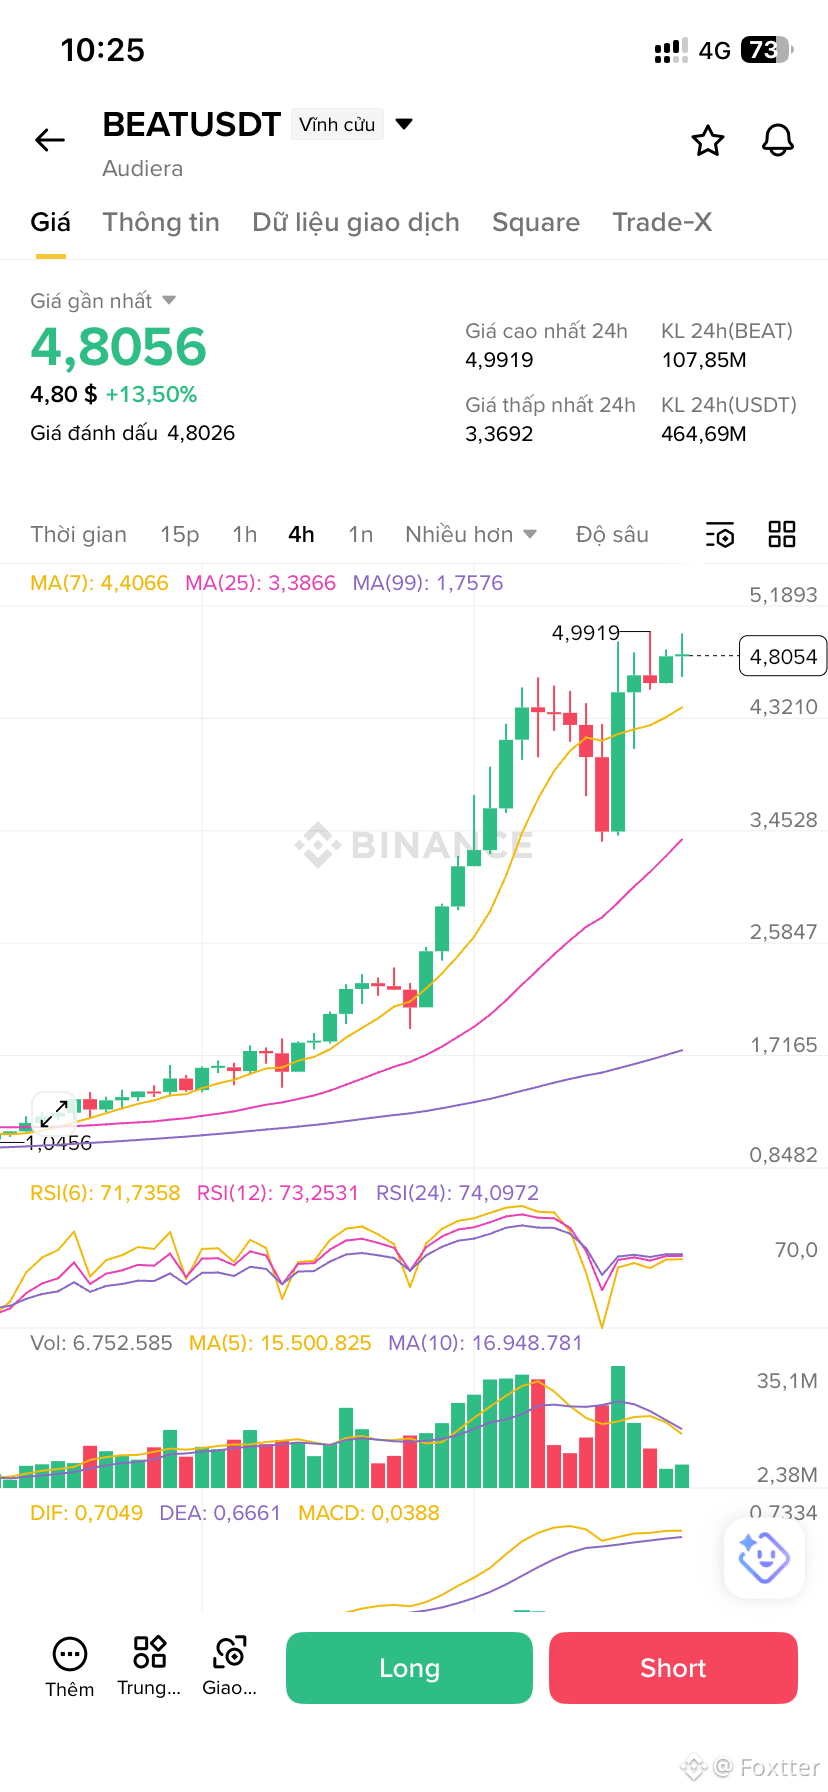Screen dimensions: 828x1792
Task: Tap MA(7): 4,4066 indicator label
Action: [x=99, y=583]
